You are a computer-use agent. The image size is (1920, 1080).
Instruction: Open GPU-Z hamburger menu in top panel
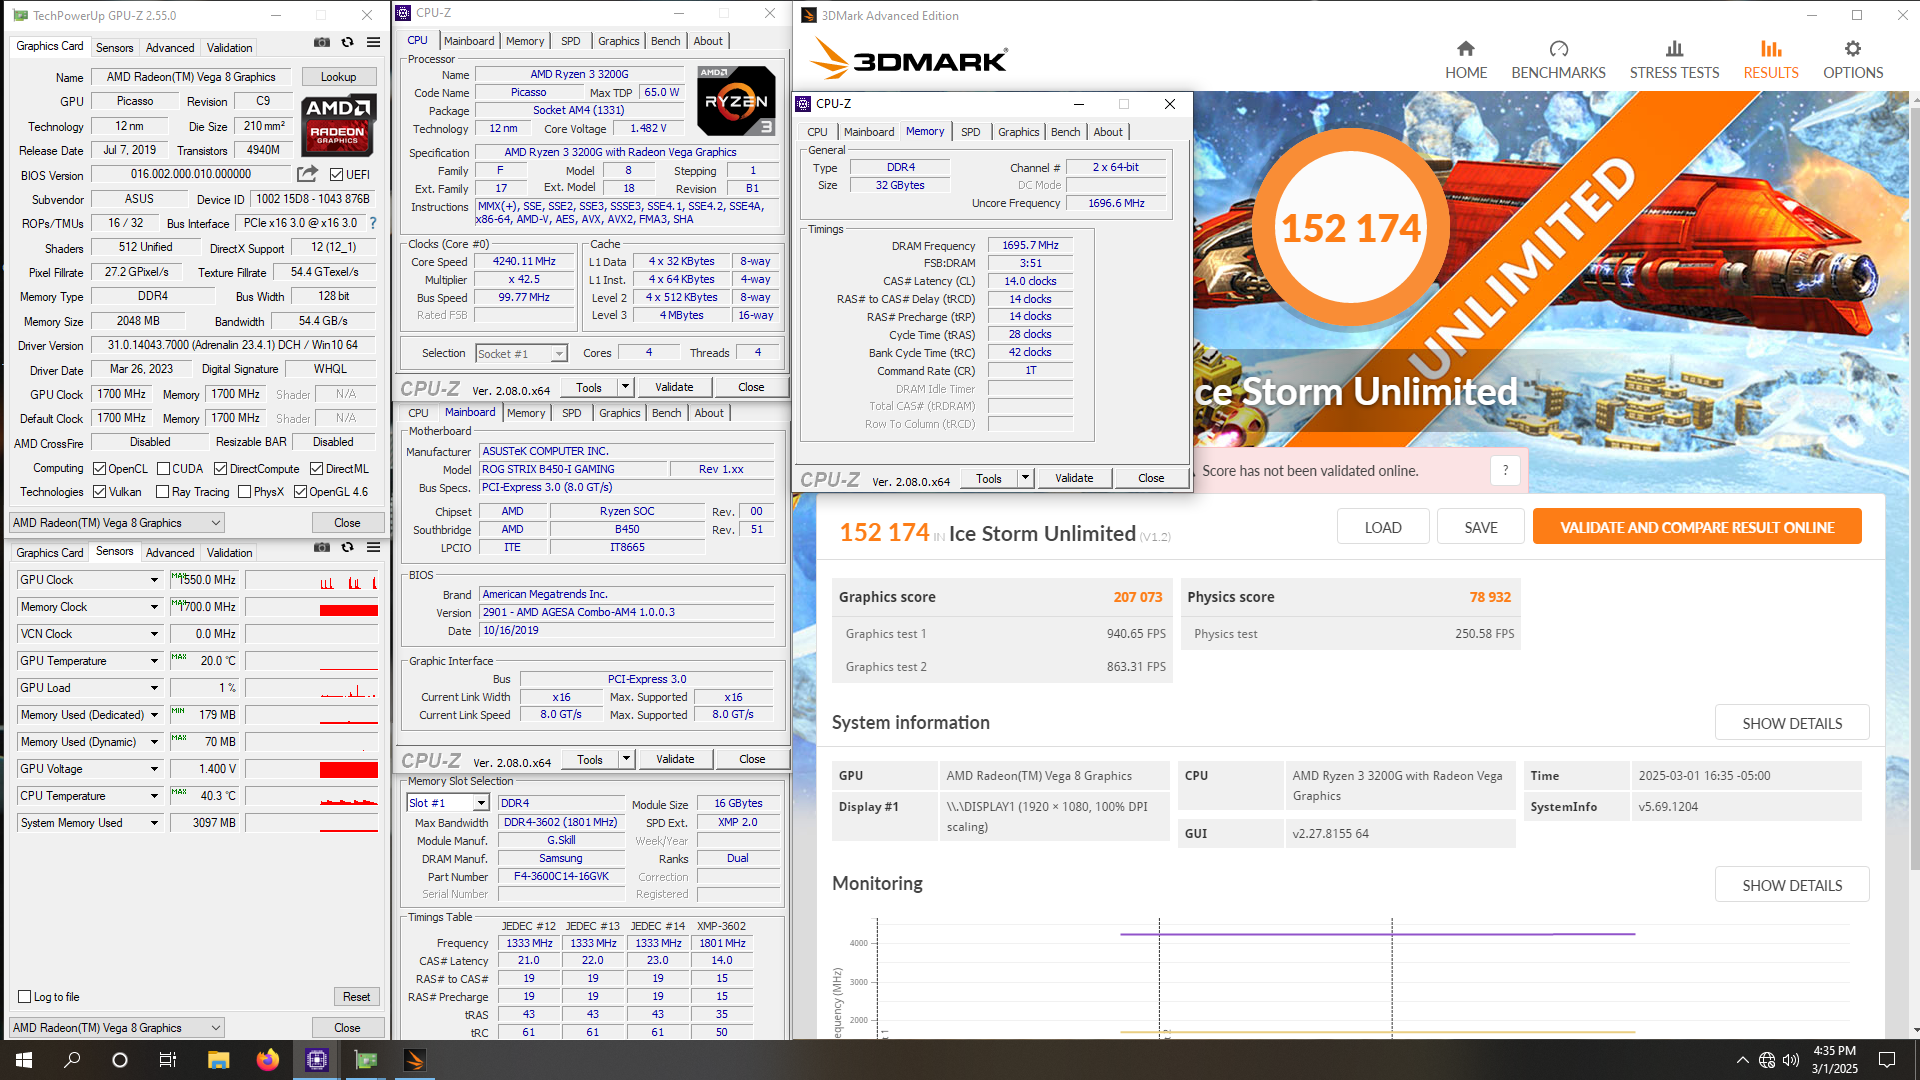pos(373,42)
